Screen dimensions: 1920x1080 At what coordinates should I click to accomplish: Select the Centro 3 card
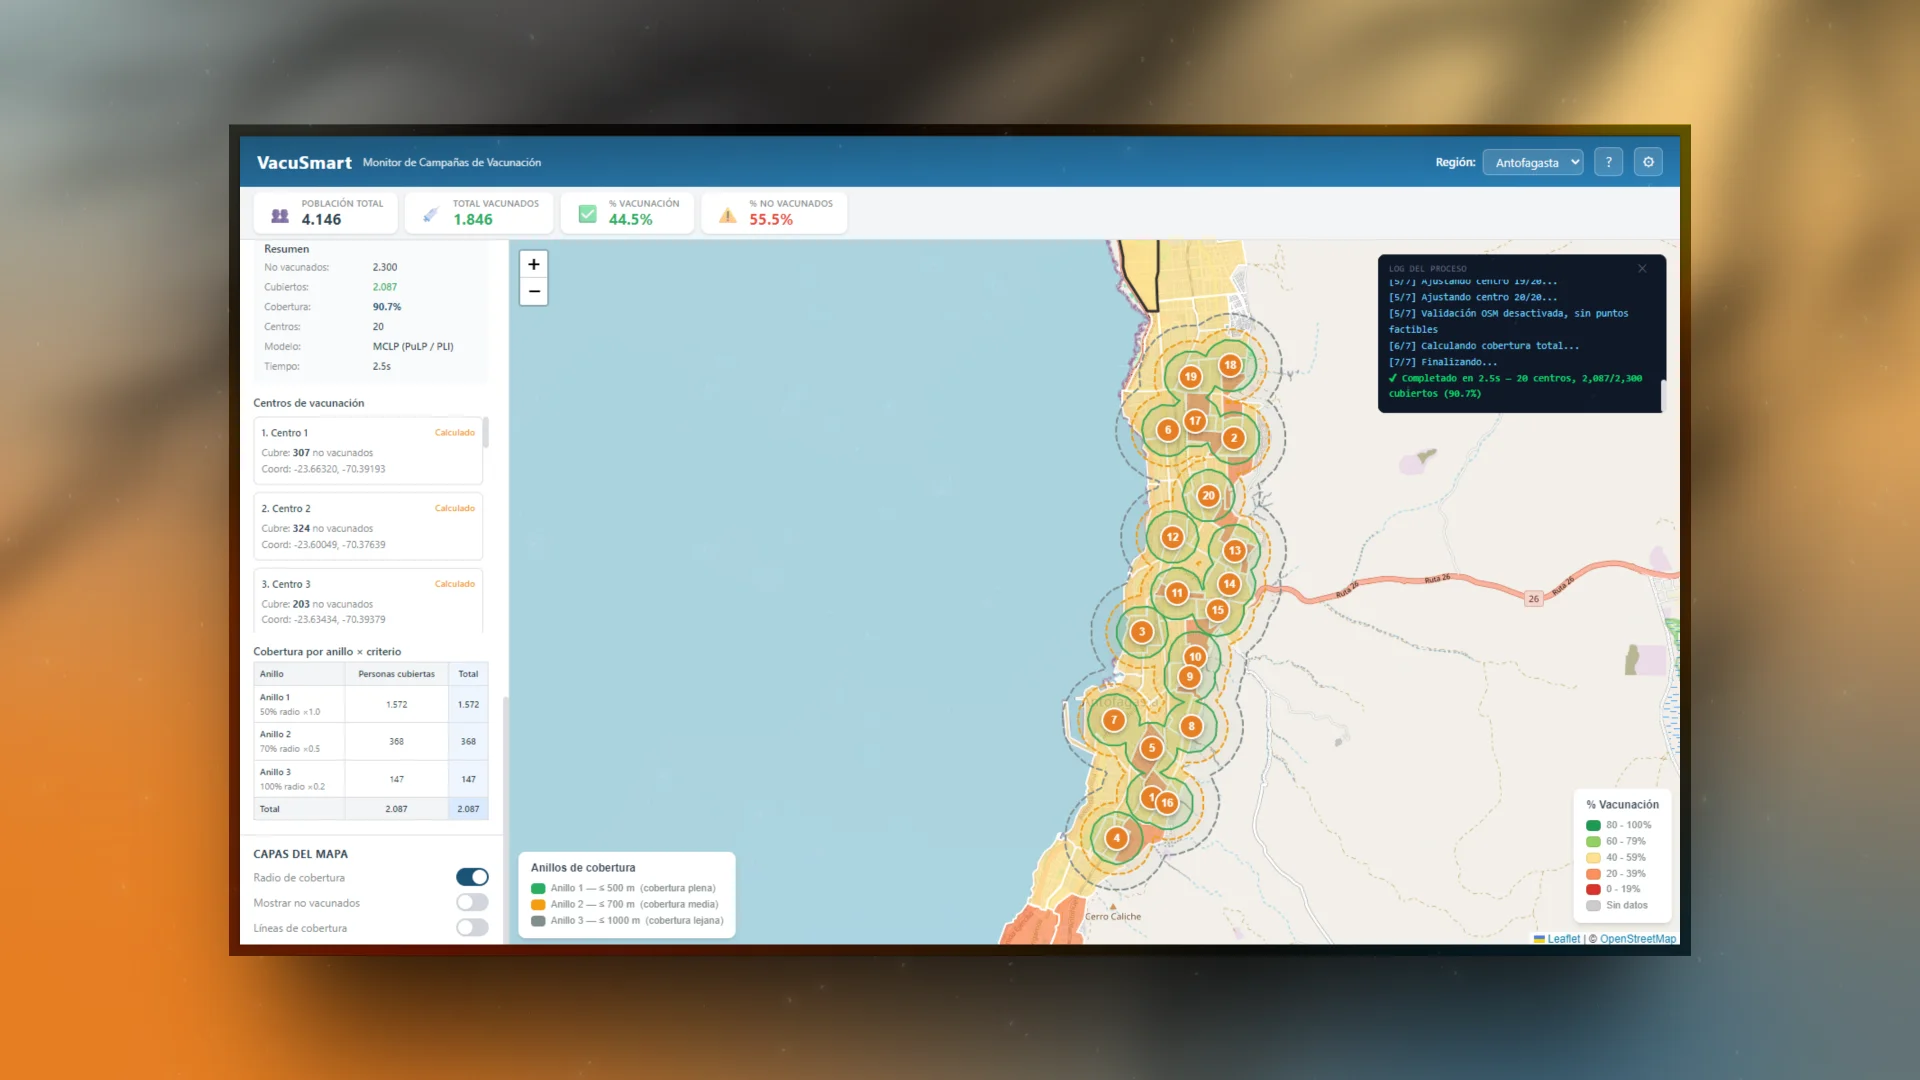368,601
